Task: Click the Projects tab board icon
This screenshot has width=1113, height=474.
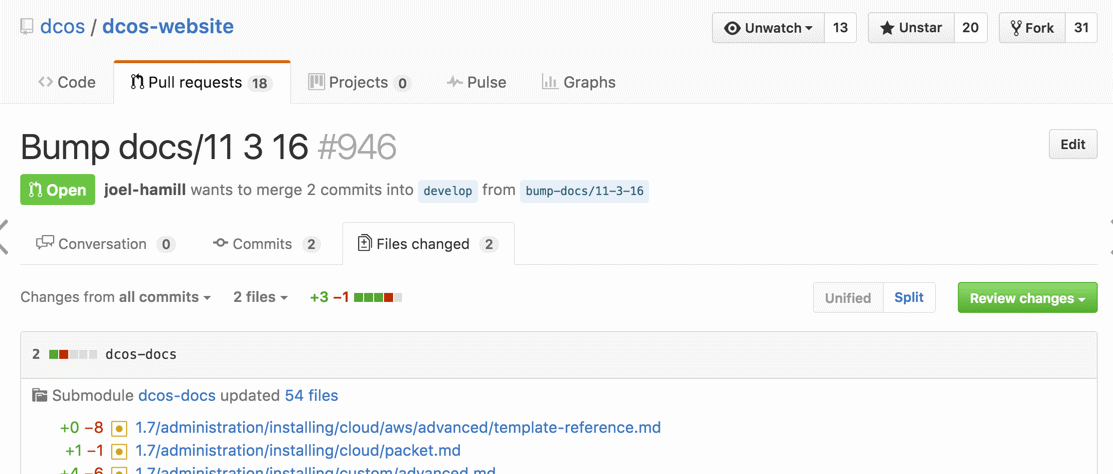Action: tap(316, 82)
